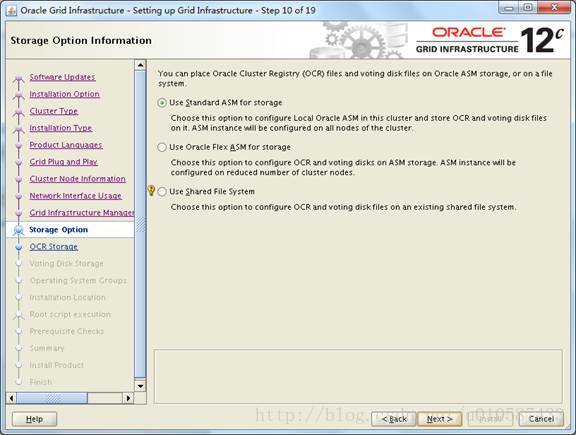Open the Cluster Type step
Screen dimensions: 576x435
[54, 111]
